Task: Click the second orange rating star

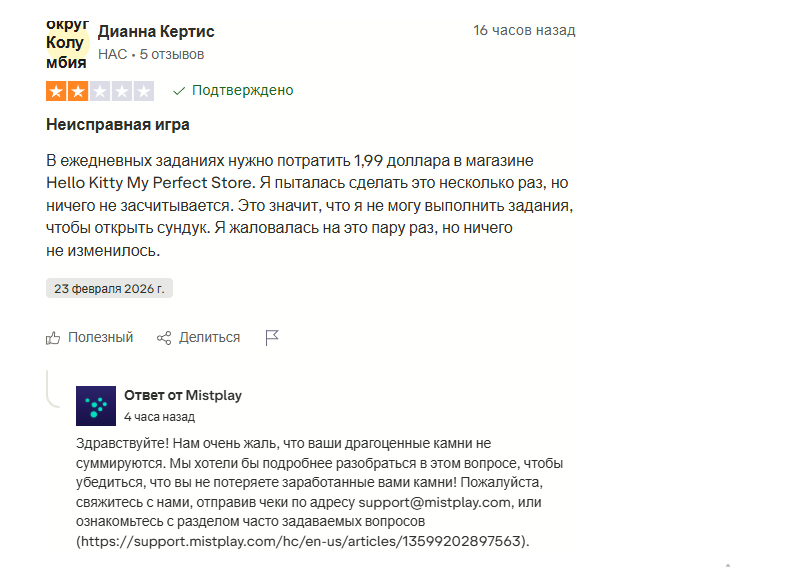Action: tap(77, 91)
